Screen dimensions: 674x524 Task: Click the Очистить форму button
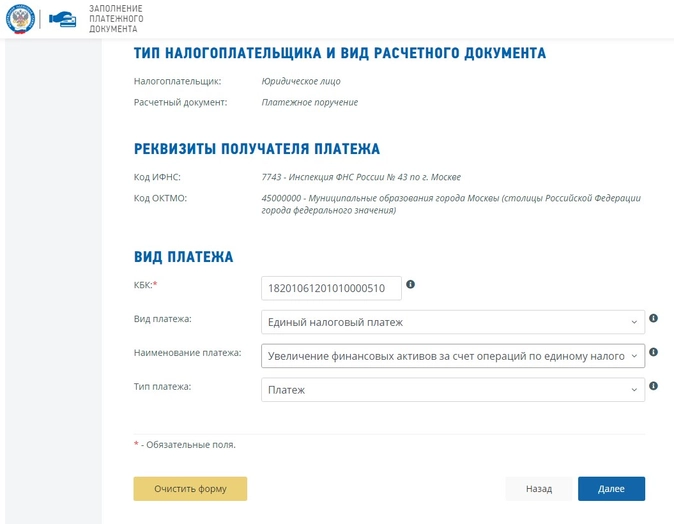(190, 489)
